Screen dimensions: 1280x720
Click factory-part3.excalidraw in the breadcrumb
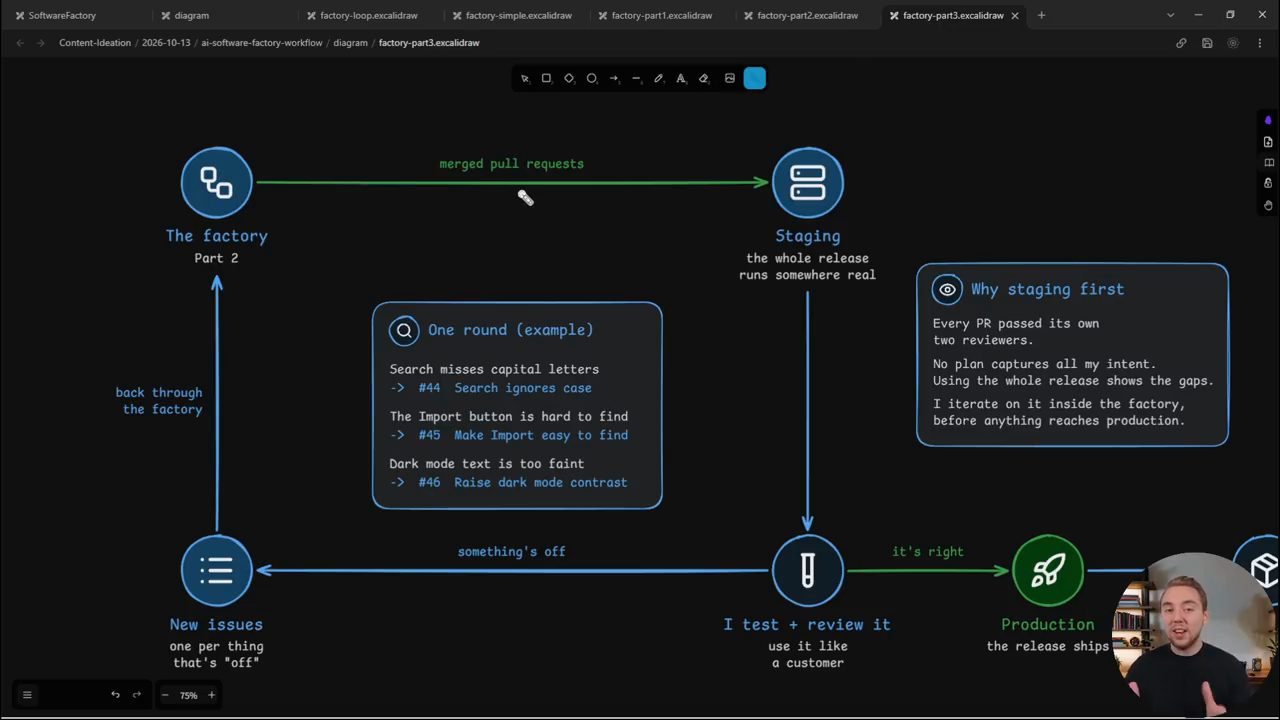click(429, 43)
